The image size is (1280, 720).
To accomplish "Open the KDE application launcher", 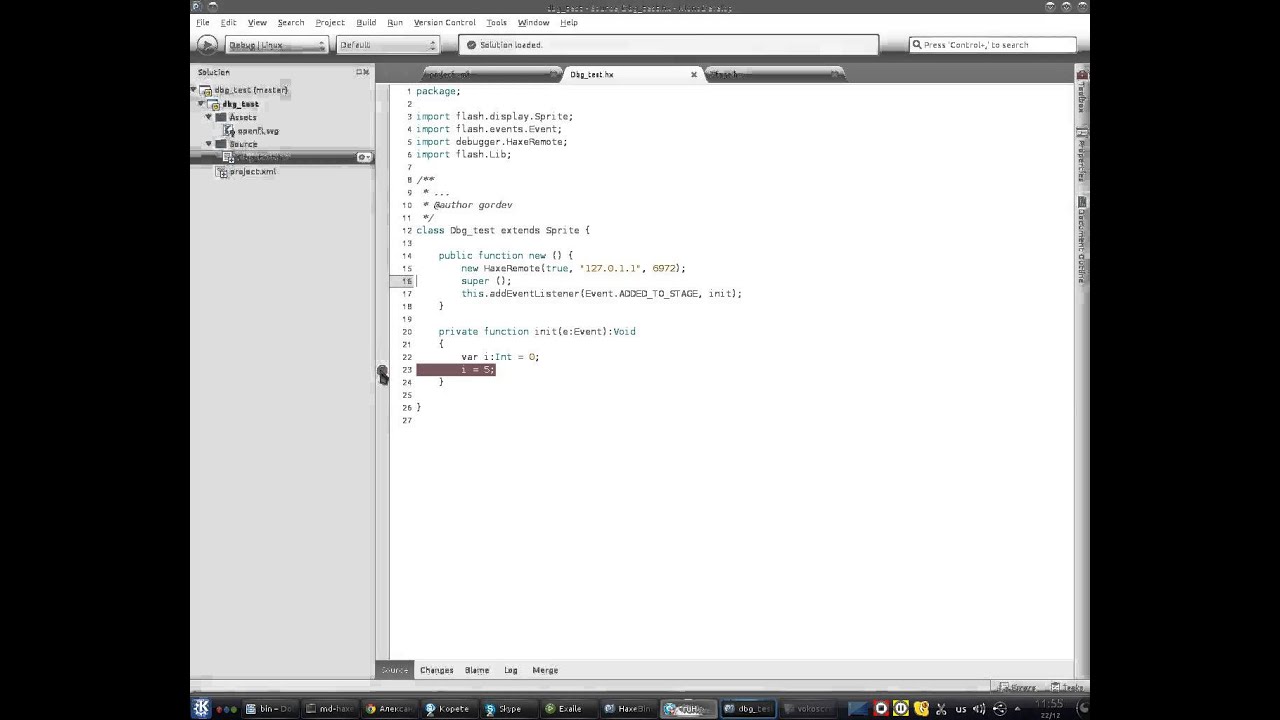I will pos(201,708).
